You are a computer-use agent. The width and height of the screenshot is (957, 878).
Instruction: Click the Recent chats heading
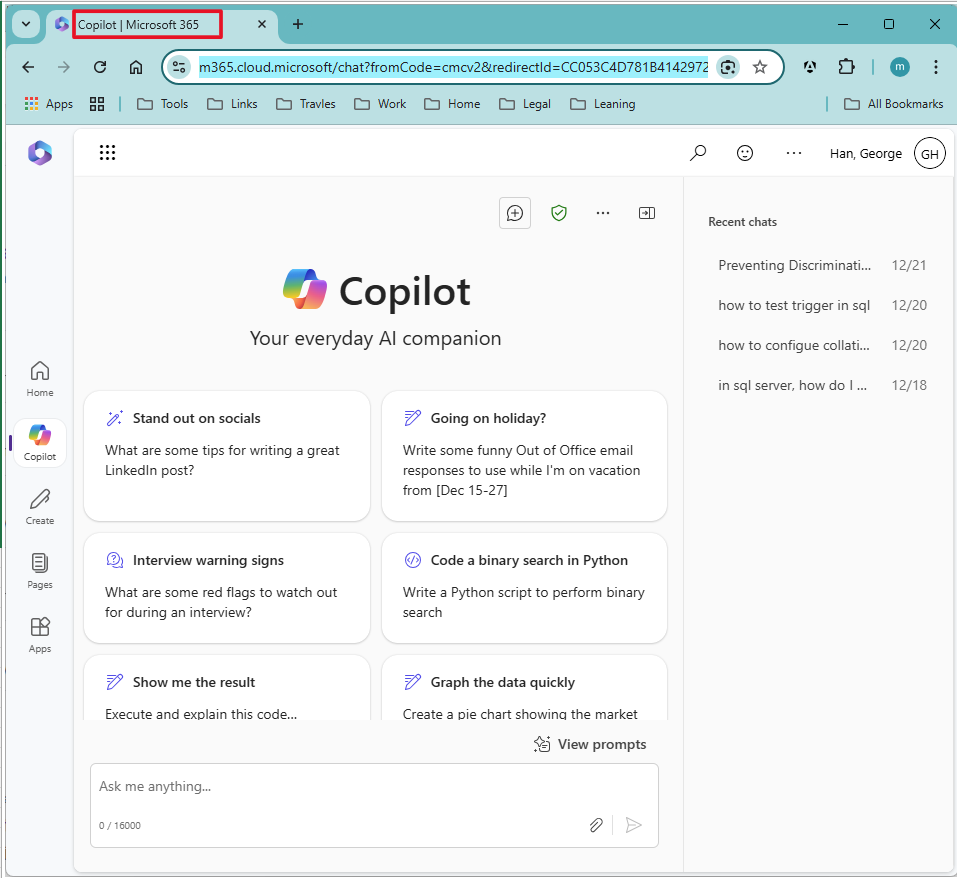tap(742, 222)
